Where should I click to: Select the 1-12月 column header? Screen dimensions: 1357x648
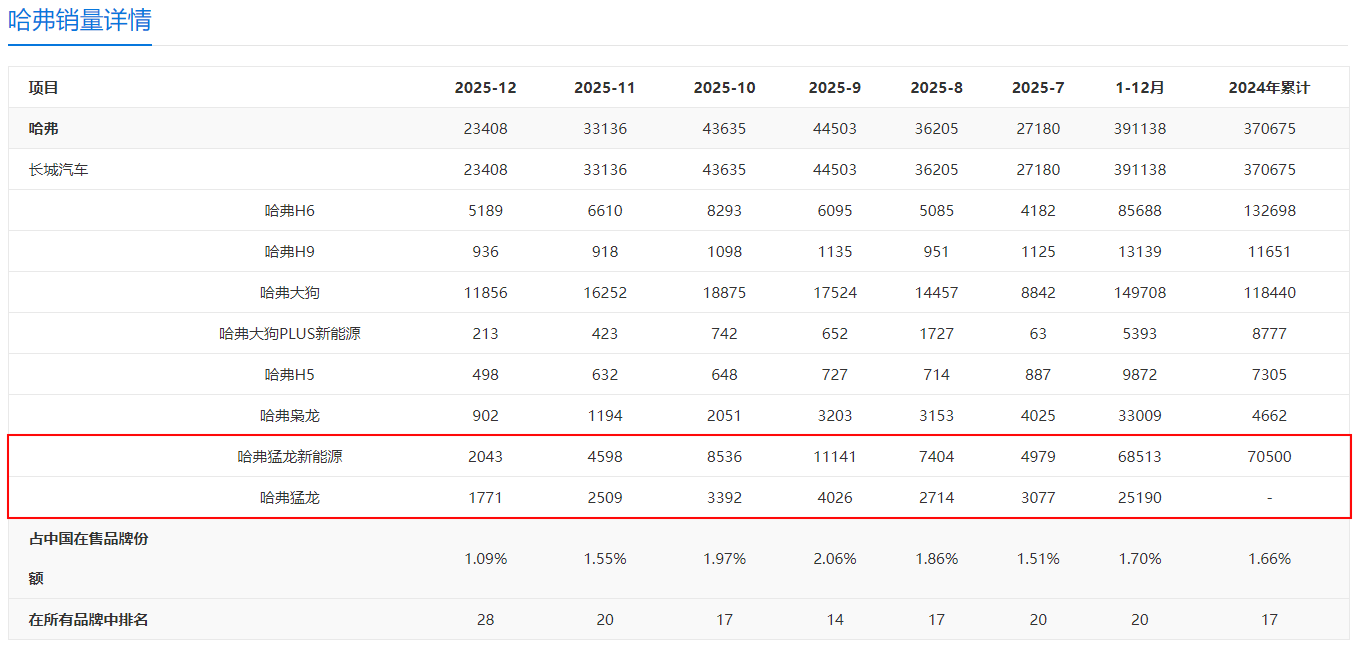click(x=1140, y=88)
